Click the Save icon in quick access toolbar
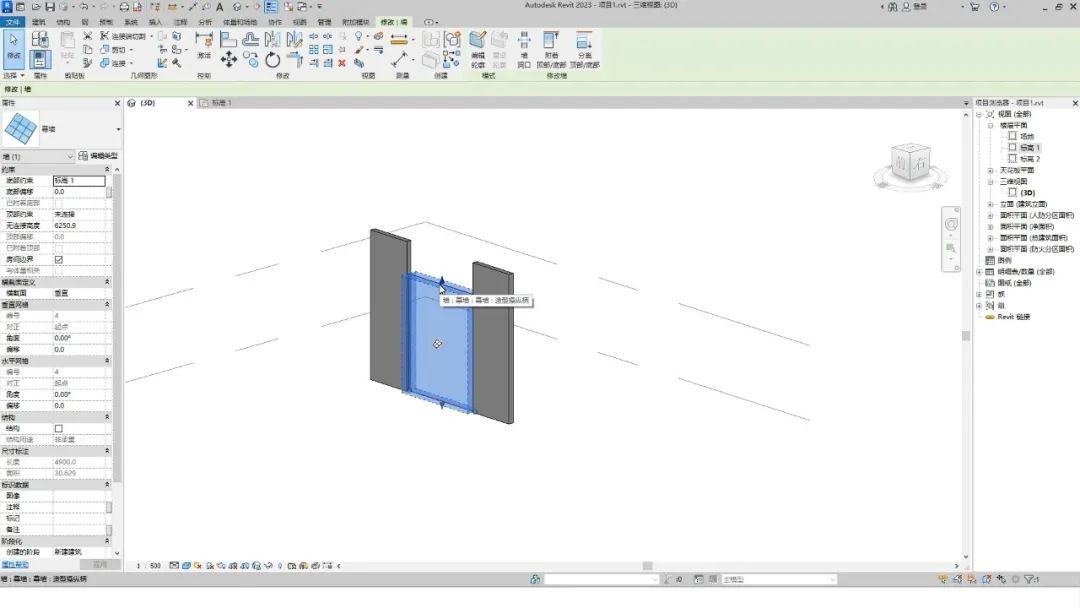Image resolution: width=1080 pixels, height=608 pixels. tap(50, 6)
